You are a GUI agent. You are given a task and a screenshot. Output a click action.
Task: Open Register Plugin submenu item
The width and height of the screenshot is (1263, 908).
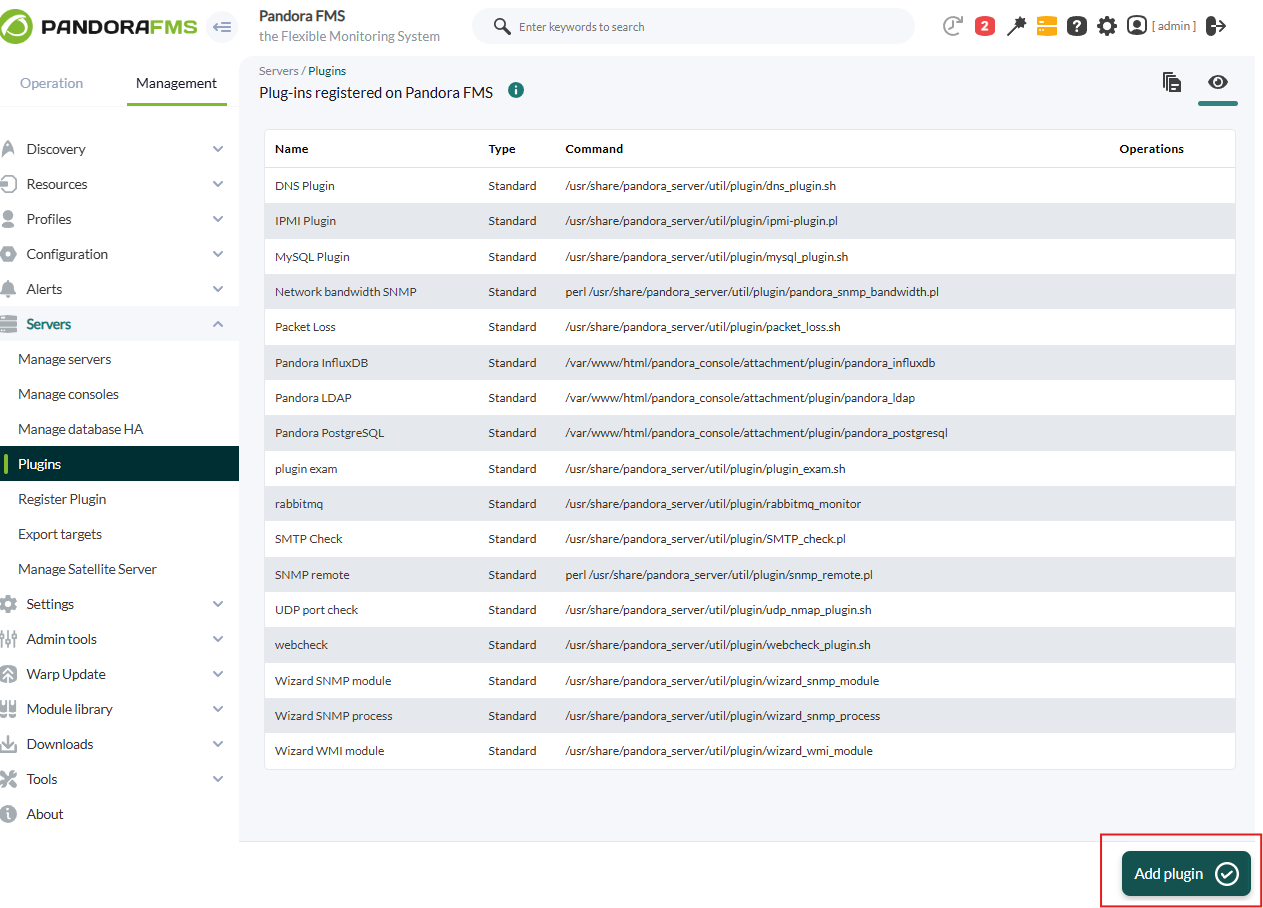pos(62,499)
